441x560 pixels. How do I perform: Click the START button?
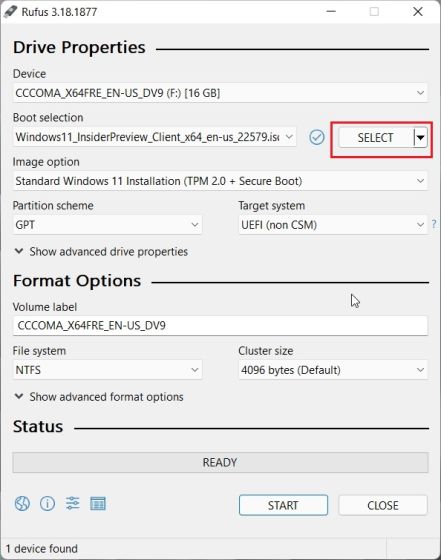tap(283, 505)
